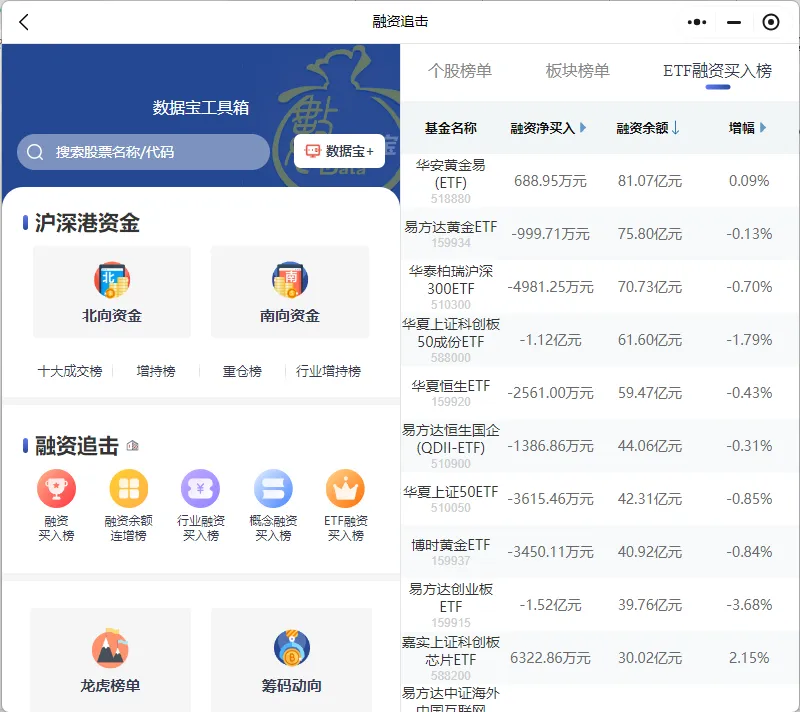The image size is (800, 712).
Task: Click 数据宝工具箱 banner title
Action: 201,108
